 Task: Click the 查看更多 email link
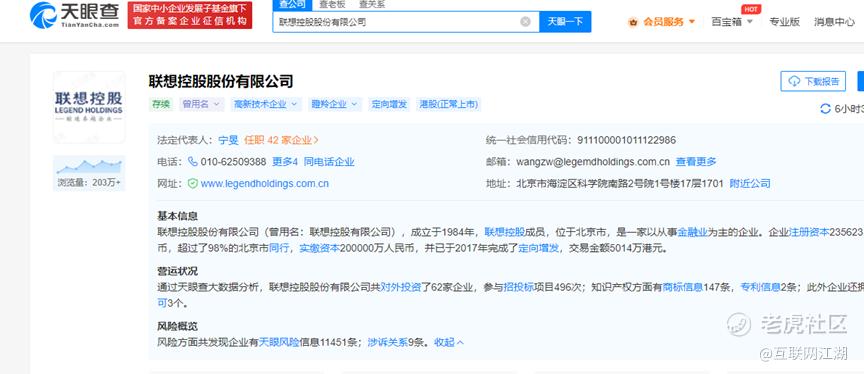(x=696, y=162)
